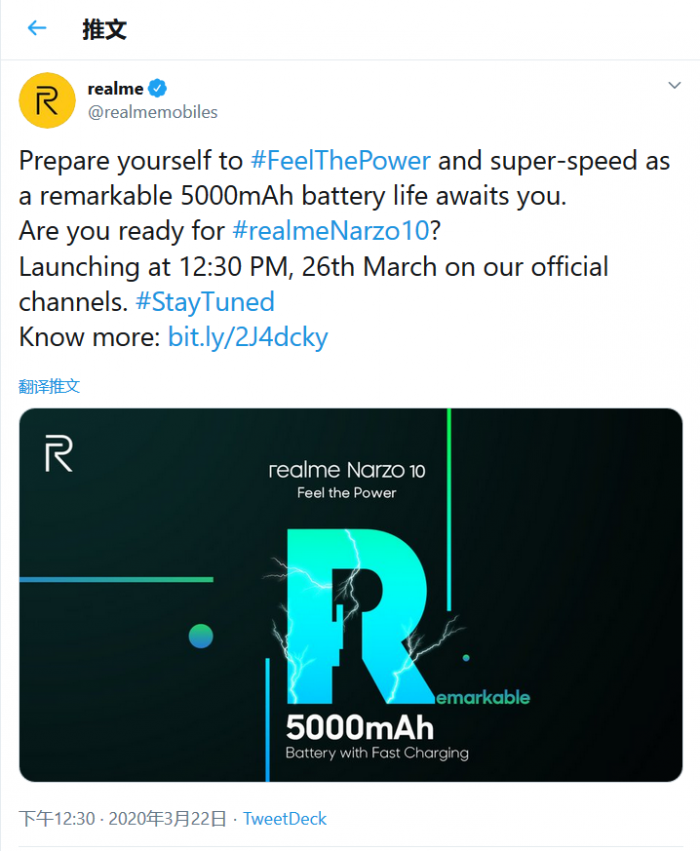700x851 pixels.
Task: Click the tweet timestamp 下午12:30
Action: coord(57,819)
